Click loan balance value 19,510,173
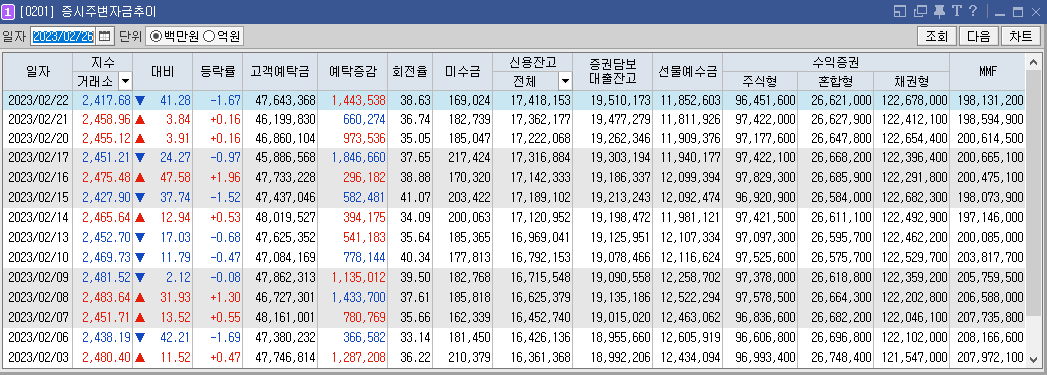1047x375 pixels. 620,100
